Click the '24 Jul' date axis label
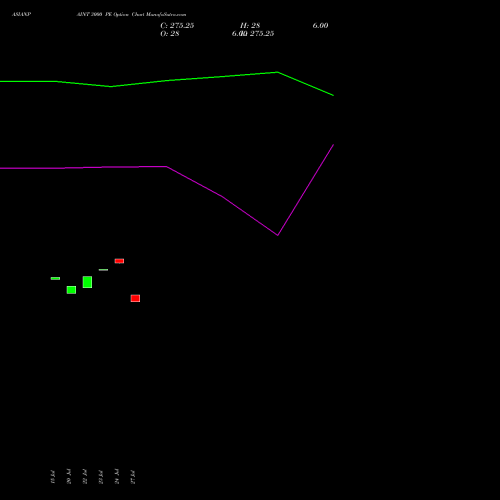This screenshot has width=500, height=500. [117, 477]
